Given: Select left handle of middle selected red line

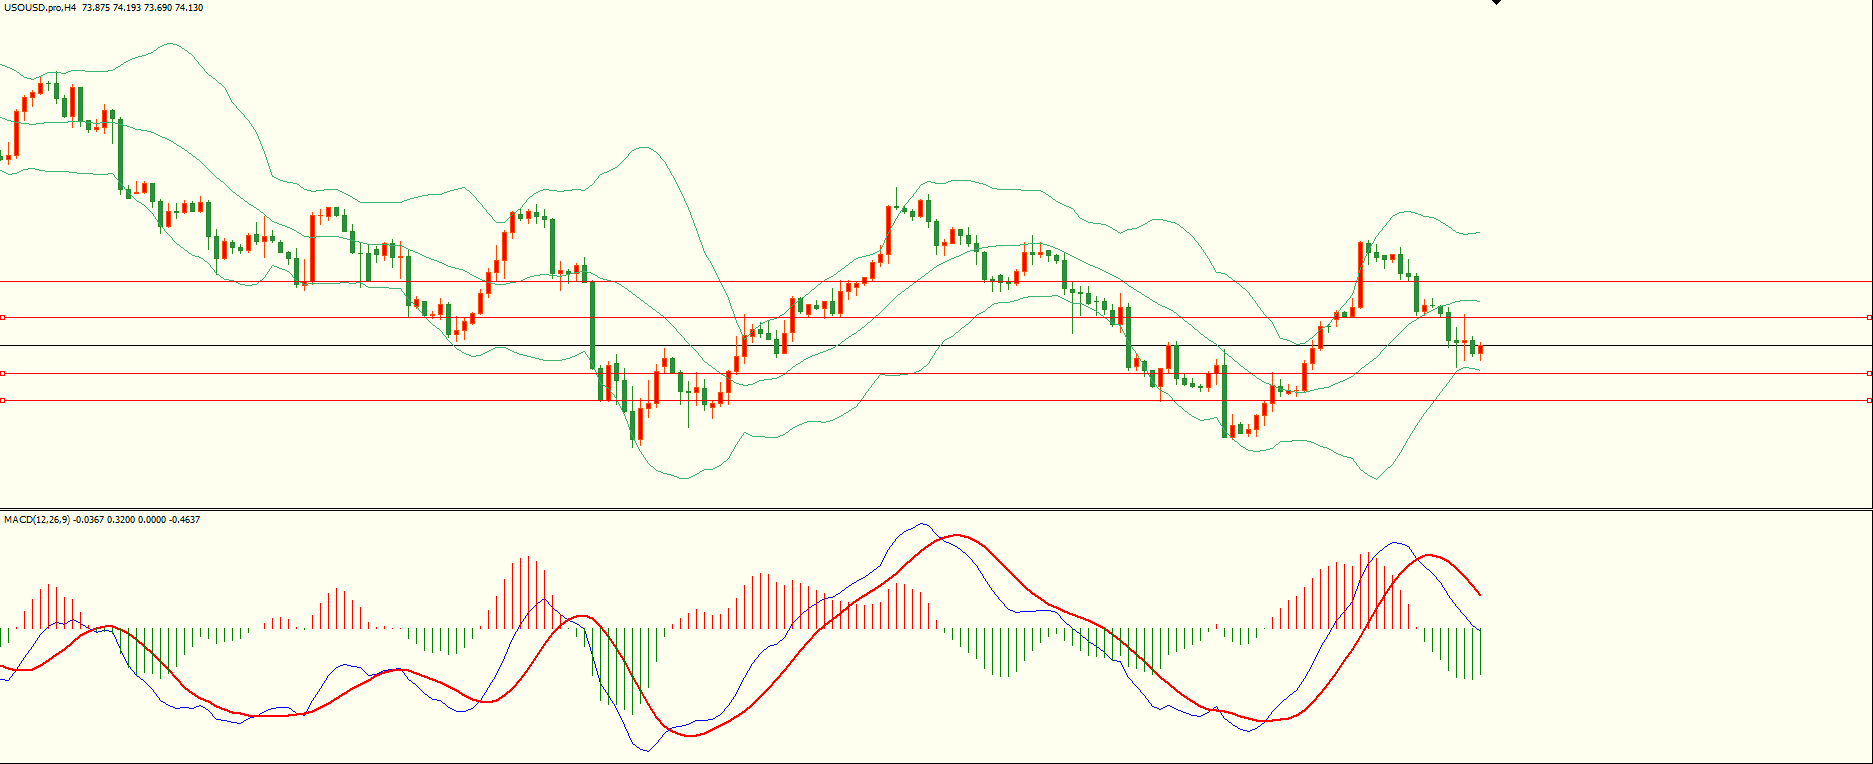Looking at the screenshot, I should pyautogui.click(x=2, y=373).
